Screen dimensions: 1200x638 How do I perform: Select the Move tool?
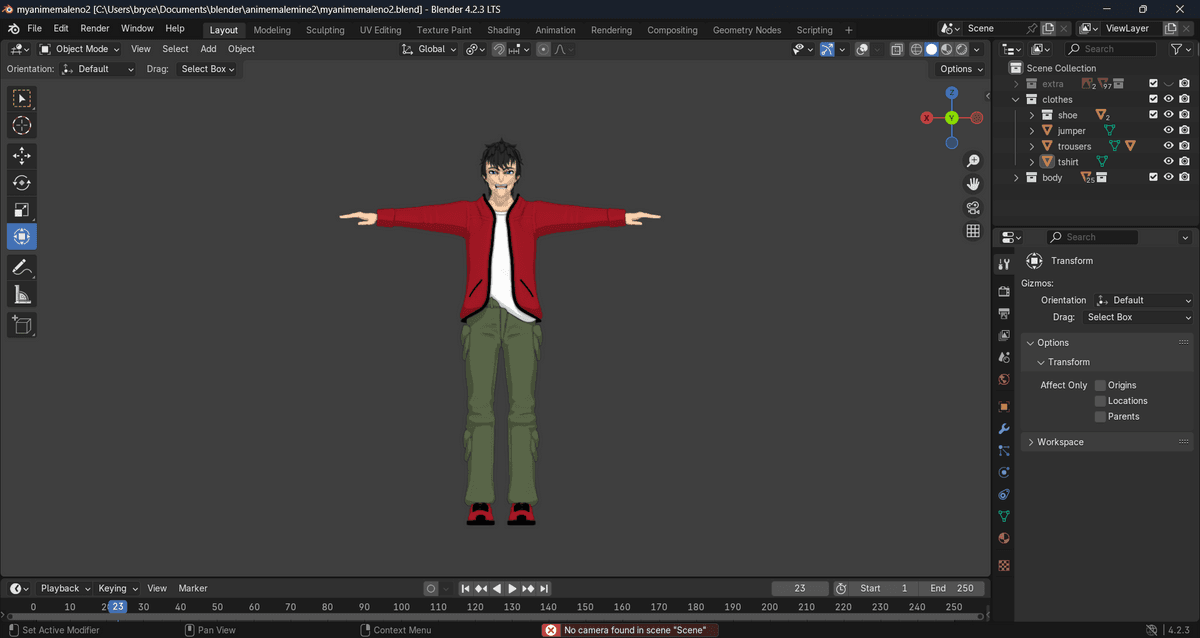21,156
